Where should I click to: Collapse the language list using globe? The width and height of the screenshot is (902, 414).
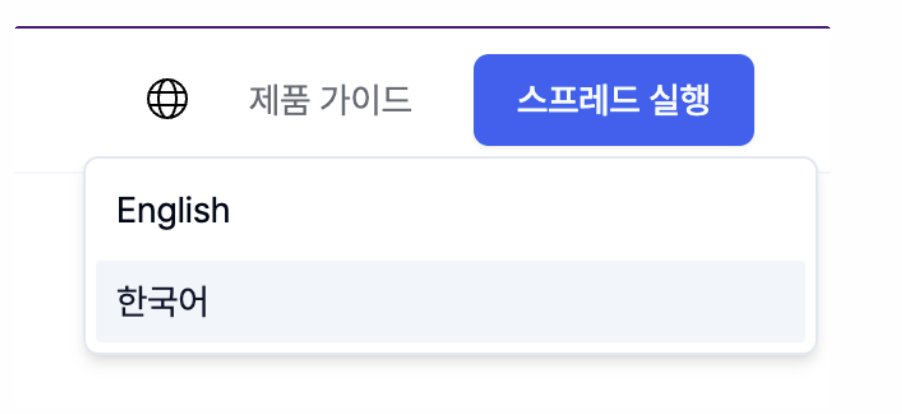(x=167, y=99)
